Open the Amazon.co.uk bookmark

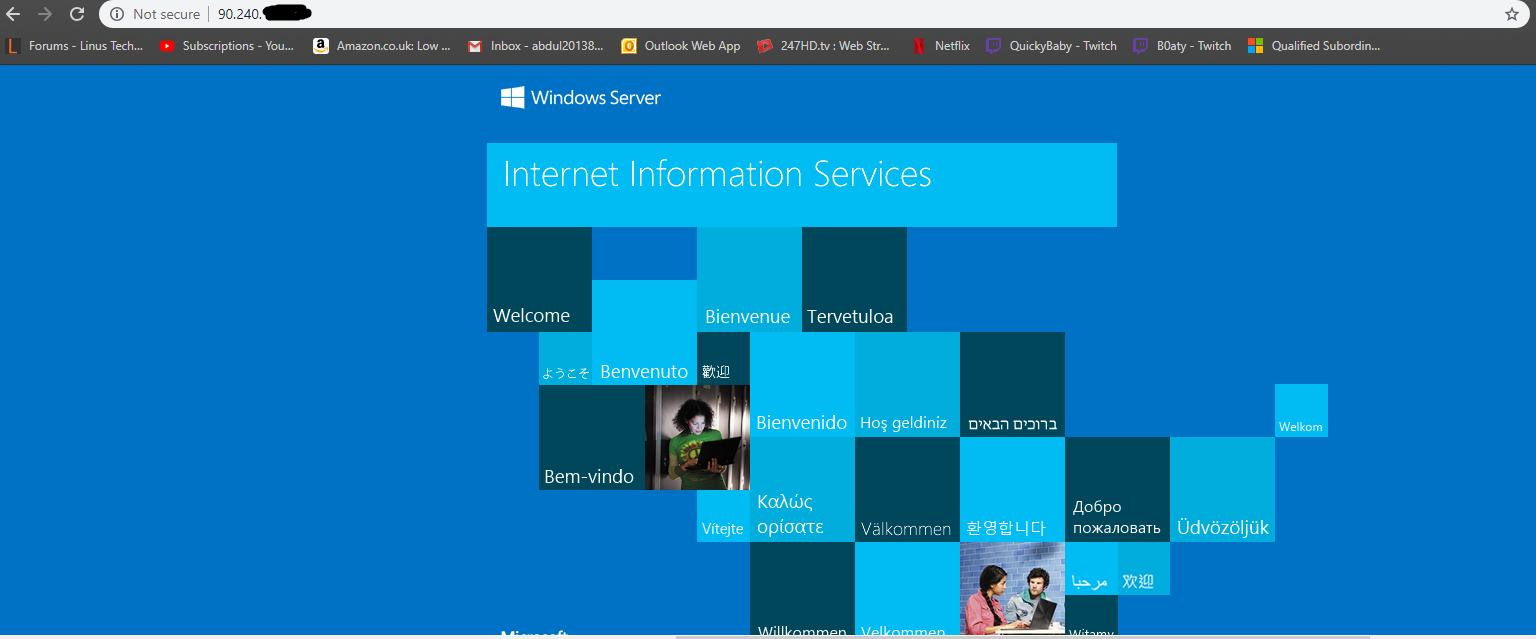381,45
